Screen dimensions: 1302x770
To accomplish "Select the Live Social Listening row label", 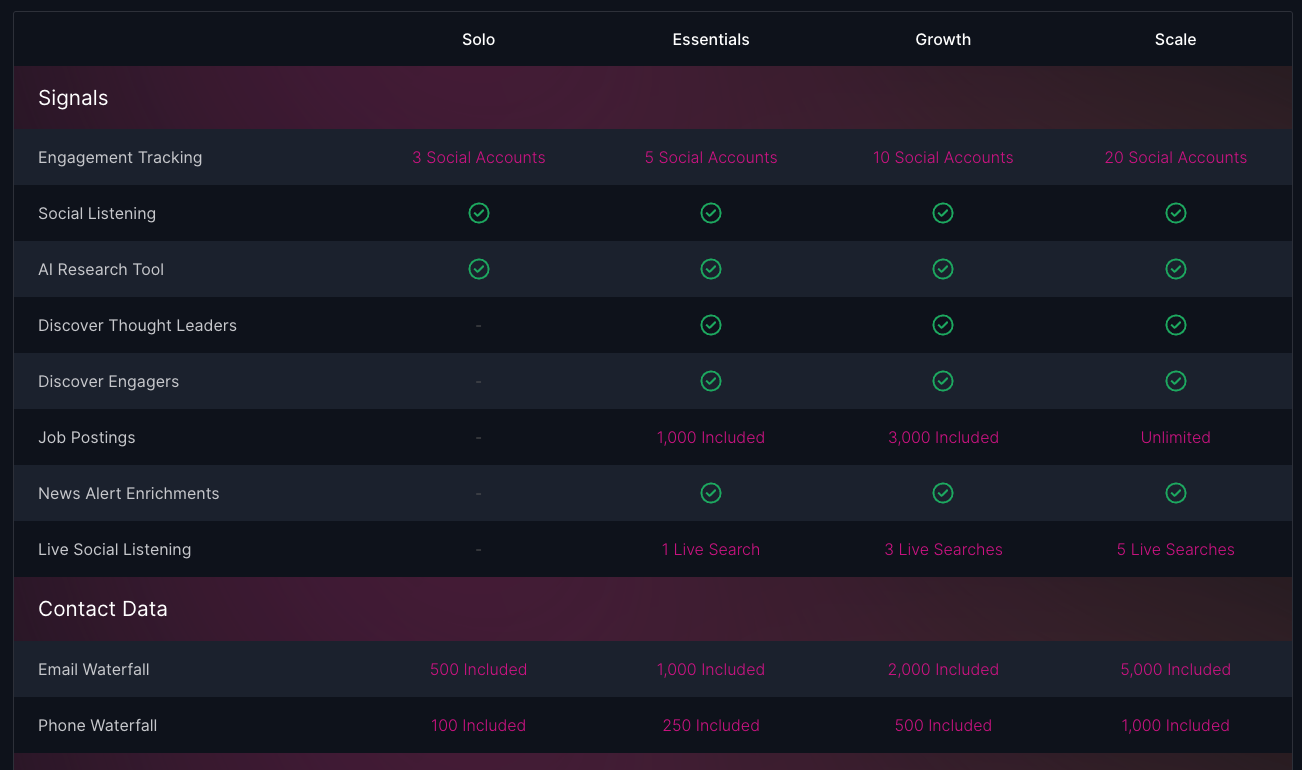I will click(x=114, y=549).
